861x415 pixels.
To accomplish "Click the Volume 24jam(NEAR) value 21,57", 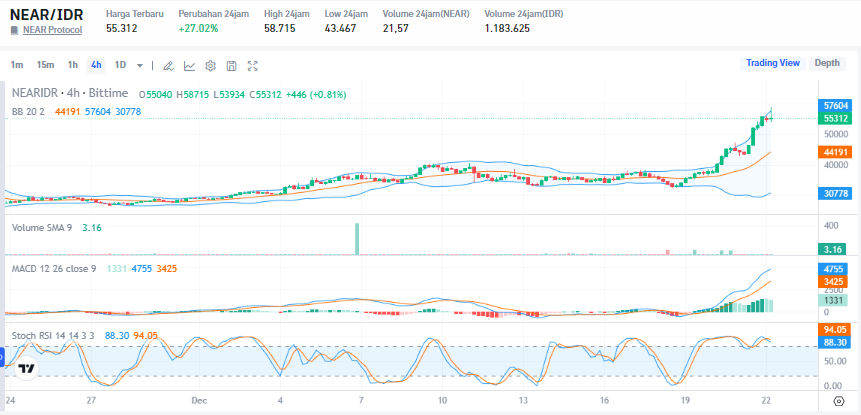I will click(x=395, y=29).
